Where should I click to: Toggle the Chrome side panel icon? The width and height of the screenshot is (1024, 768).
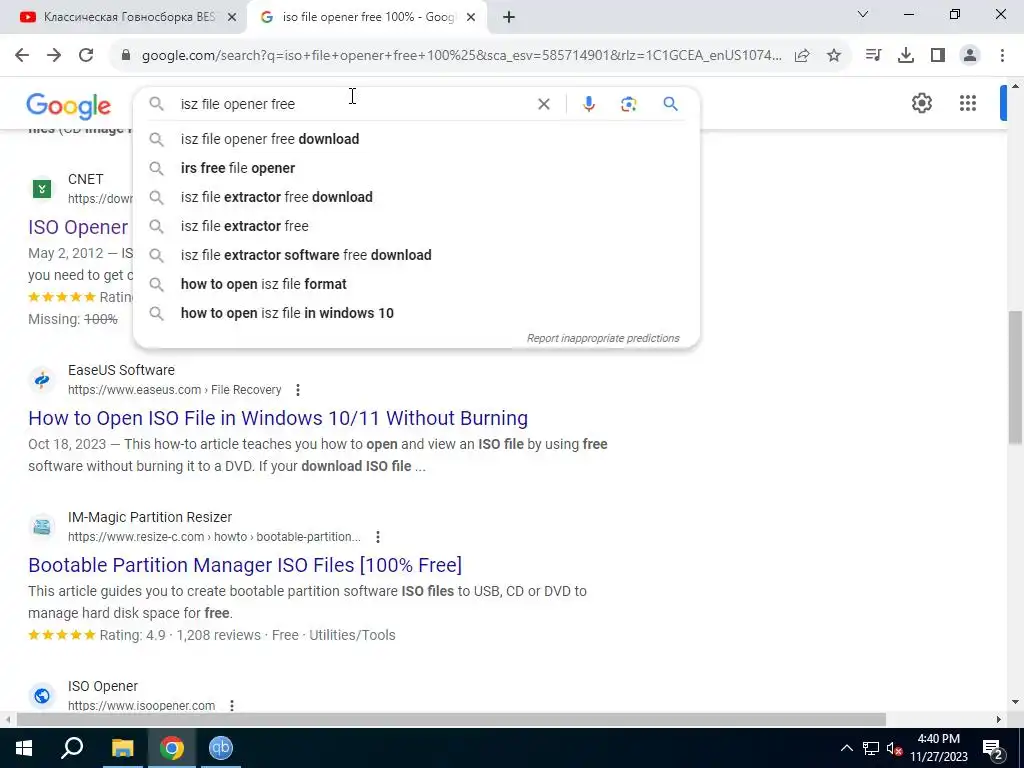coord(938,56)
